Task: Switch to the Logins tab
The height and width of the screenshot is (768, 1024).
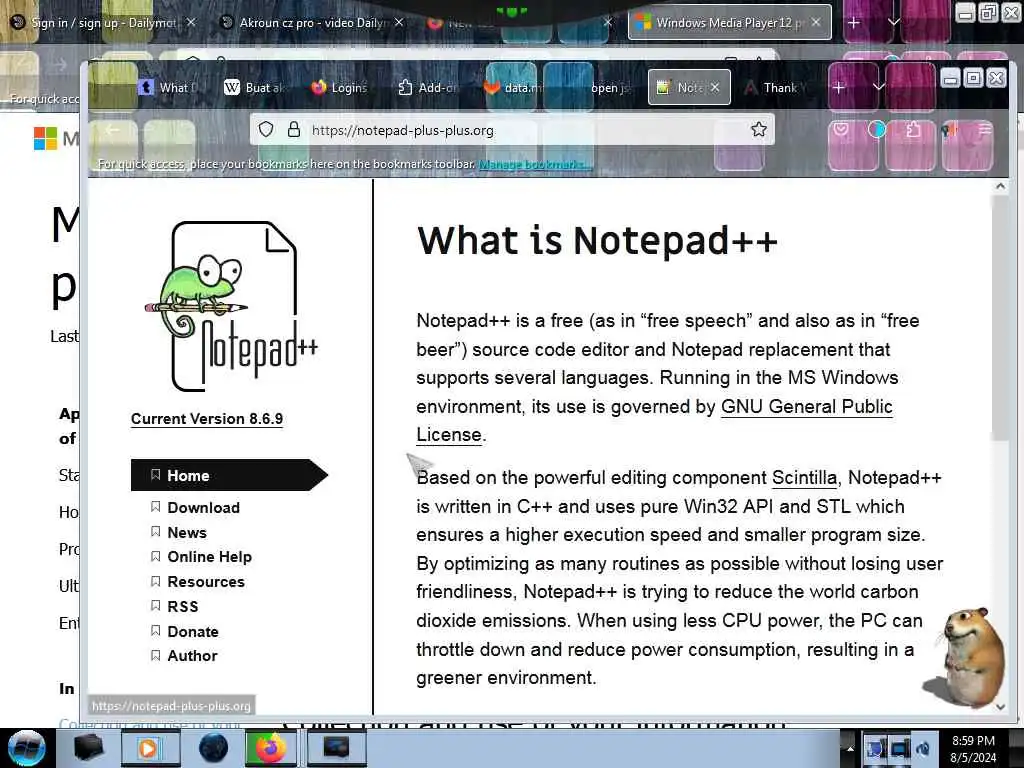Action: pos(340,87)
